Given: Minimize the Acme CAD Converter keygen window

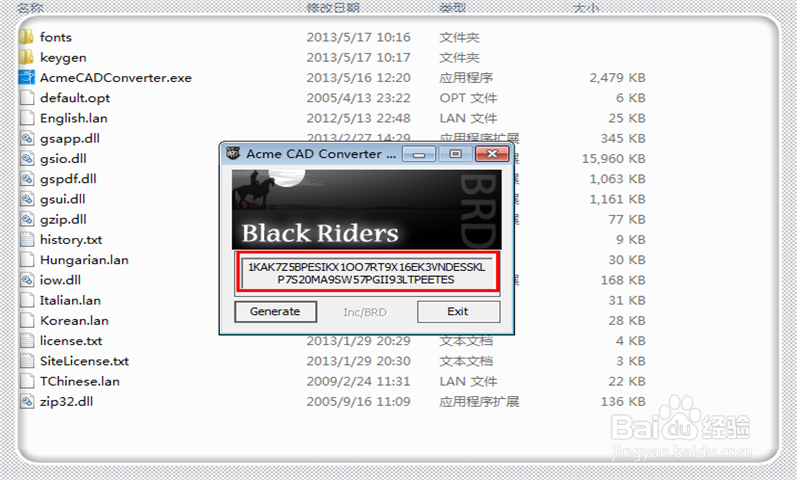Looking at the screenshot, I should coord(419,154).
